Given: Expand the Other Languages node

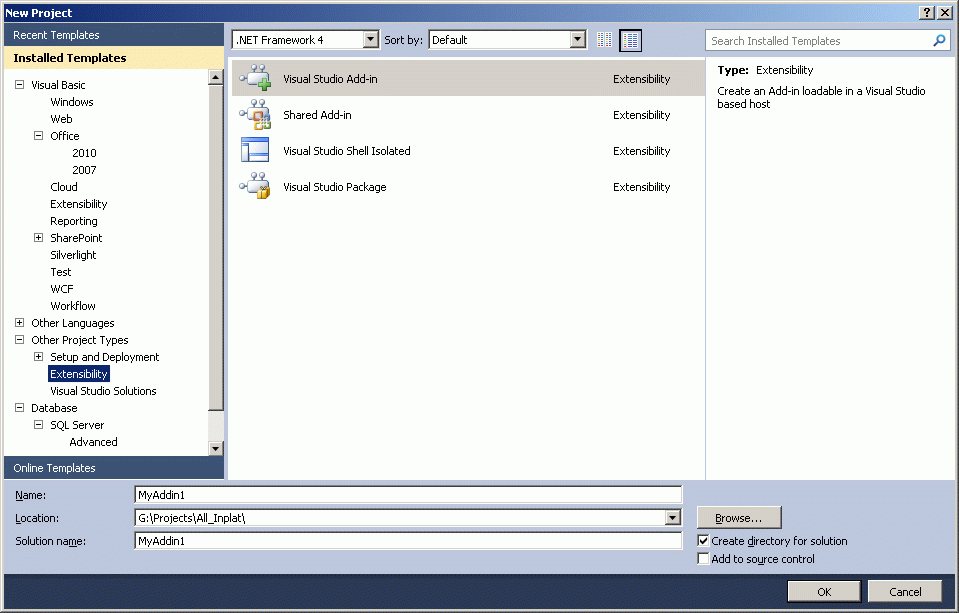Looking at the screenshot, I should point(20,322).
